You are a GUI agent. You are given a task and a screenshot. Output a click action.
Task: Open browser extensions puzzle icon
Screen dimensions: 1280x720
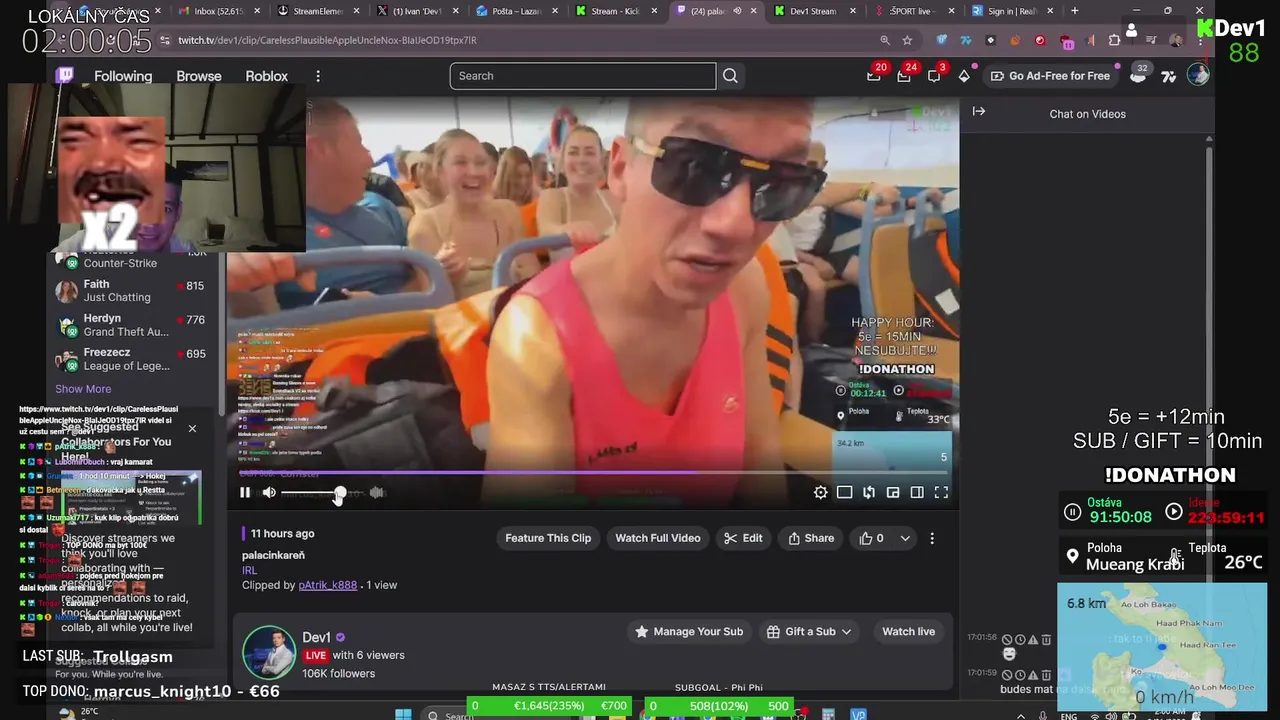(x=1114, y=40)
